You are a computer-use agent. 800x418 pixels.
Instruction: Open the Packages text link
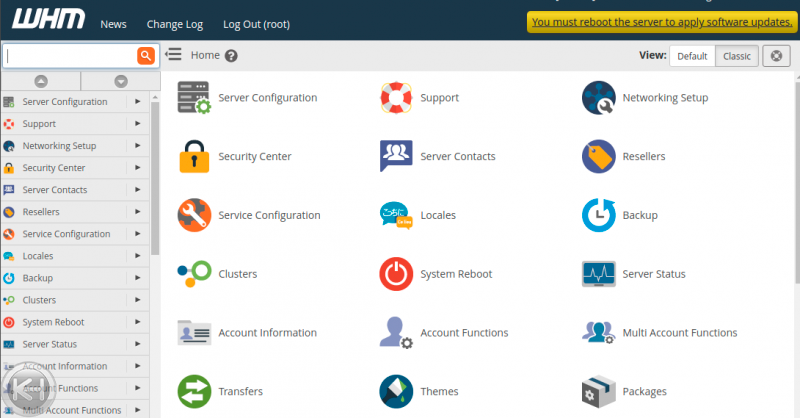point(644,391)
